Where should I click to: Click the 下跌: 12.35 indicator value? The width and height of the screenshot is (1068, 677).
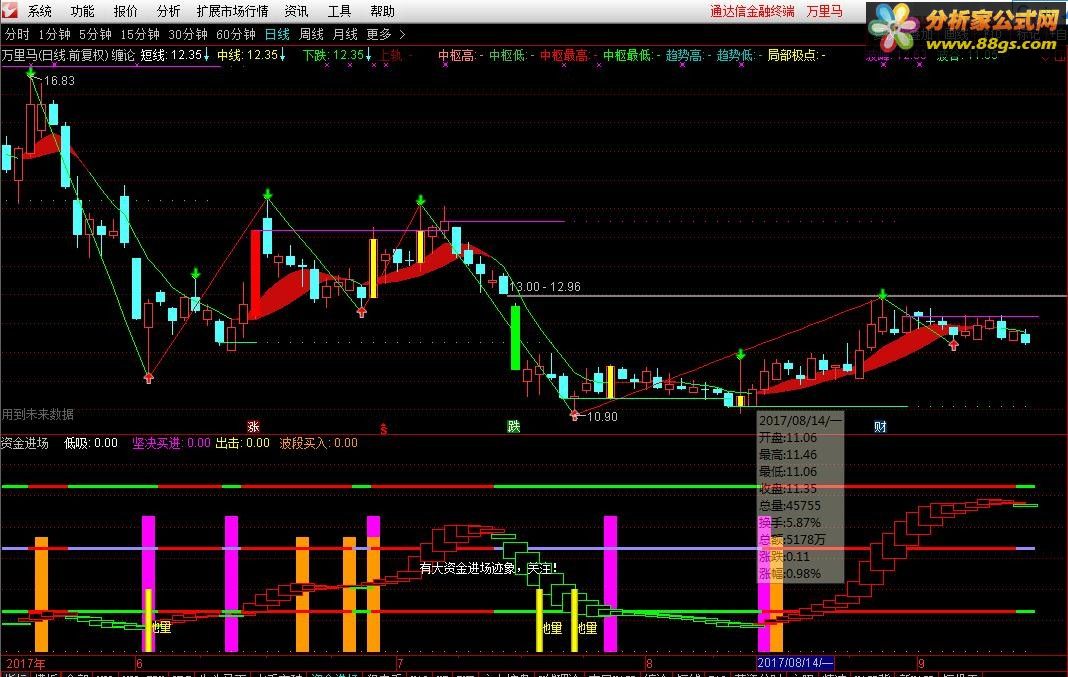click(337, 55)
